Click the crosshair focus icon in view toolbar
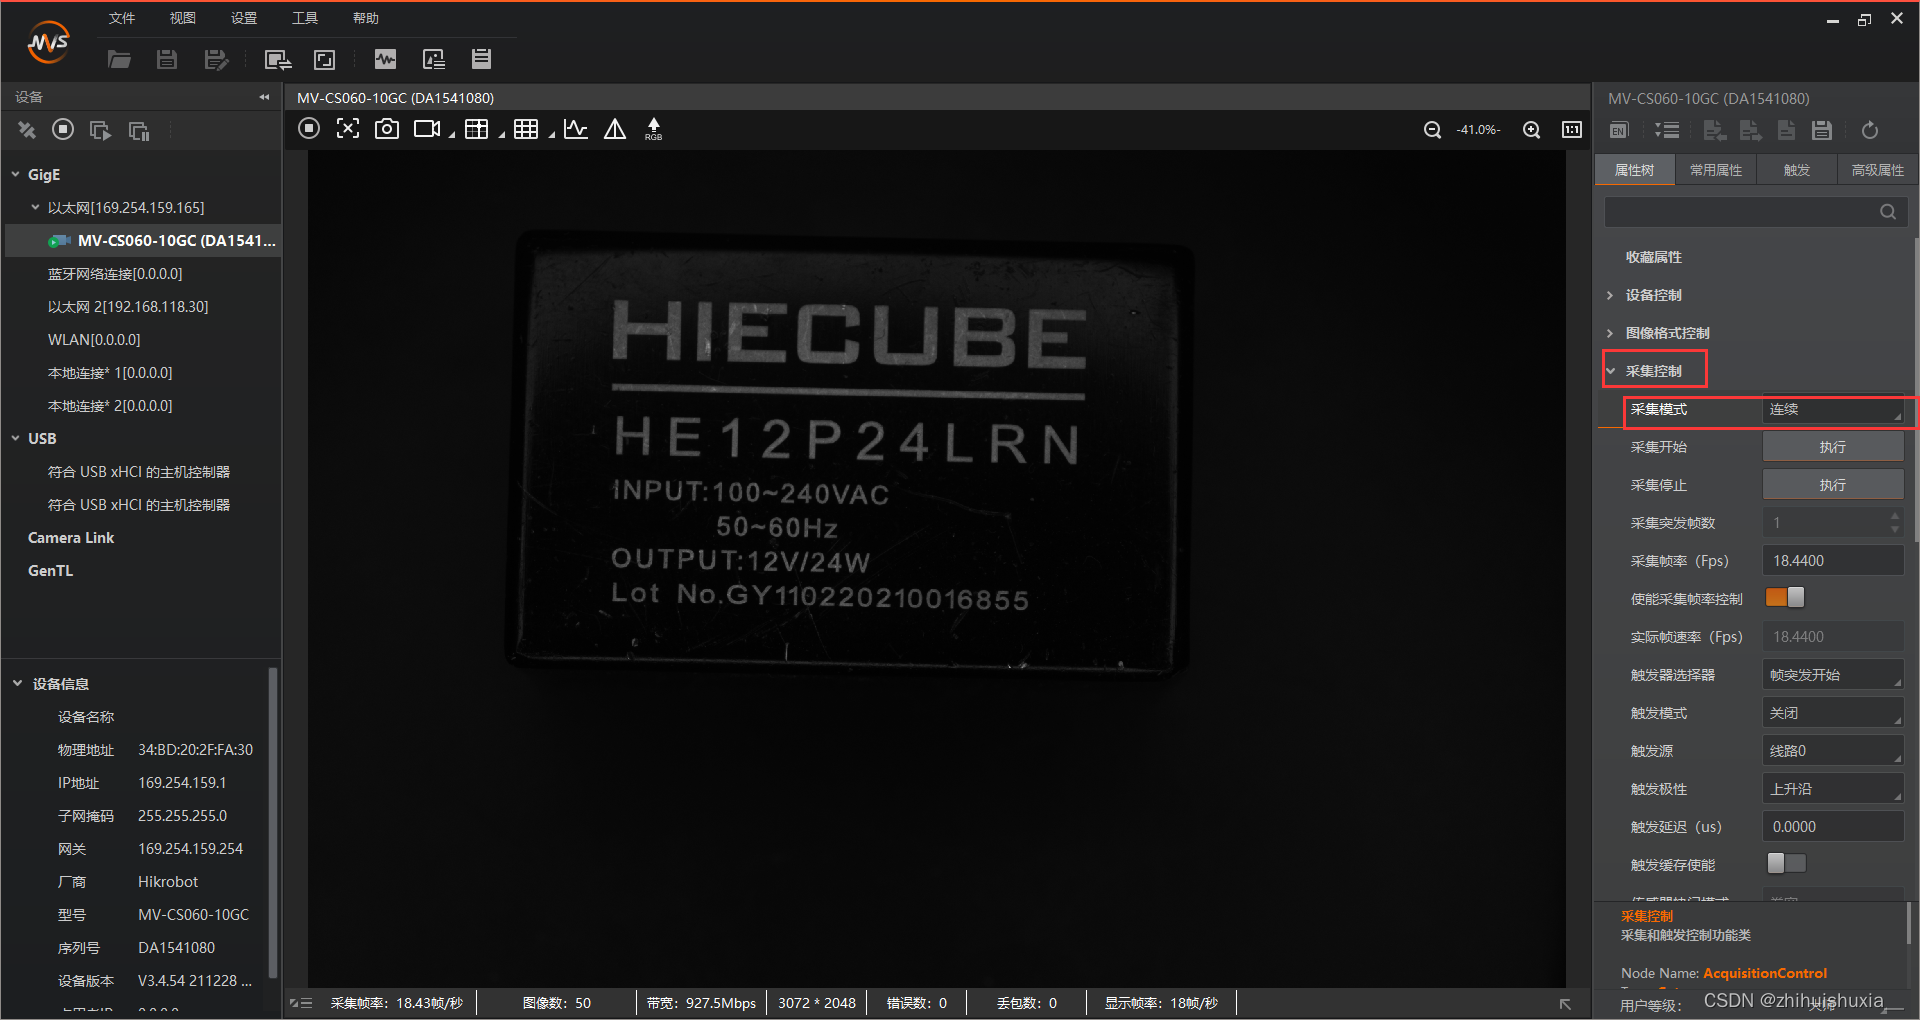 click(x=347, y=128)
